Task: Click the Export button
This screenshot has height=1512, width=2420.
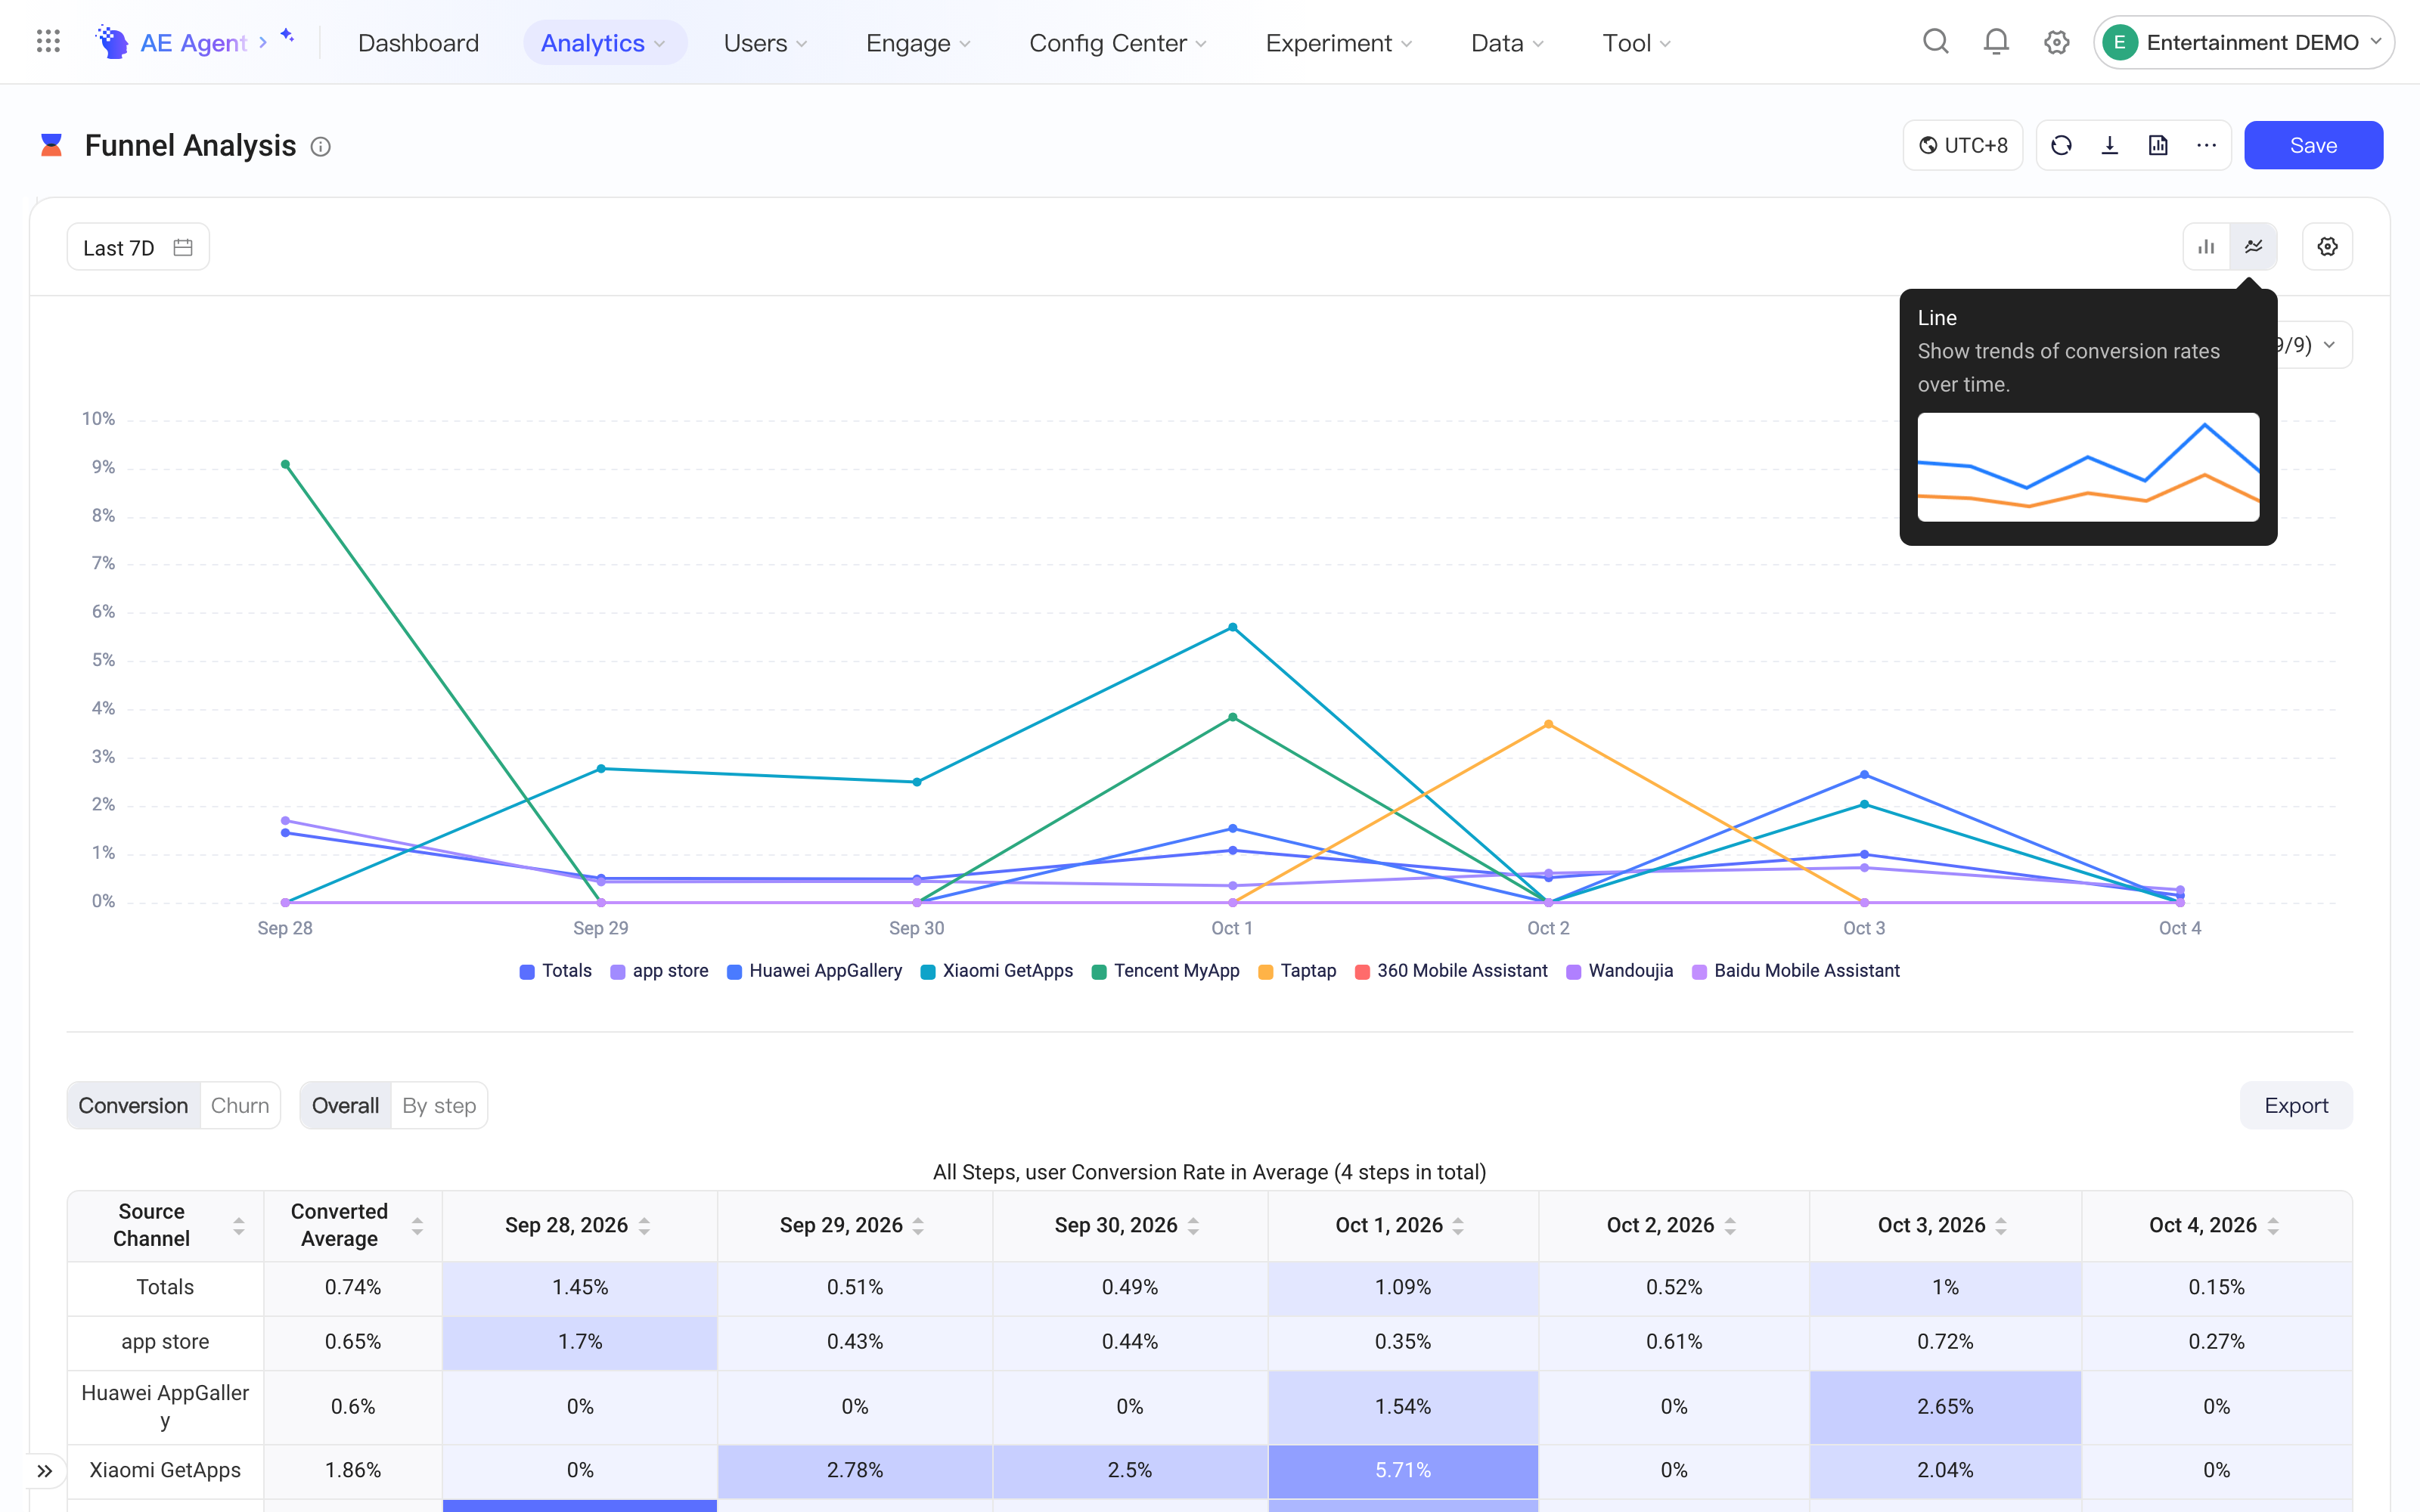Action: point(2296,1106)
